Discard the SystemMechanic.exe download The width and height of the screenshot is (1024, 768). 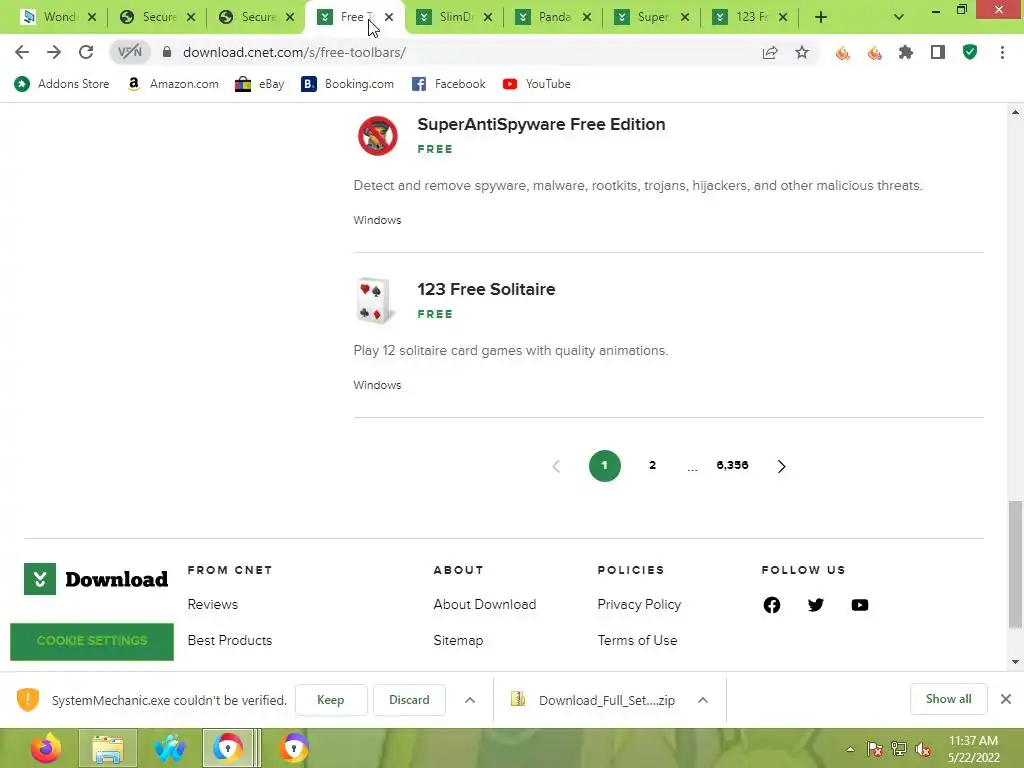tap(409, 699)
